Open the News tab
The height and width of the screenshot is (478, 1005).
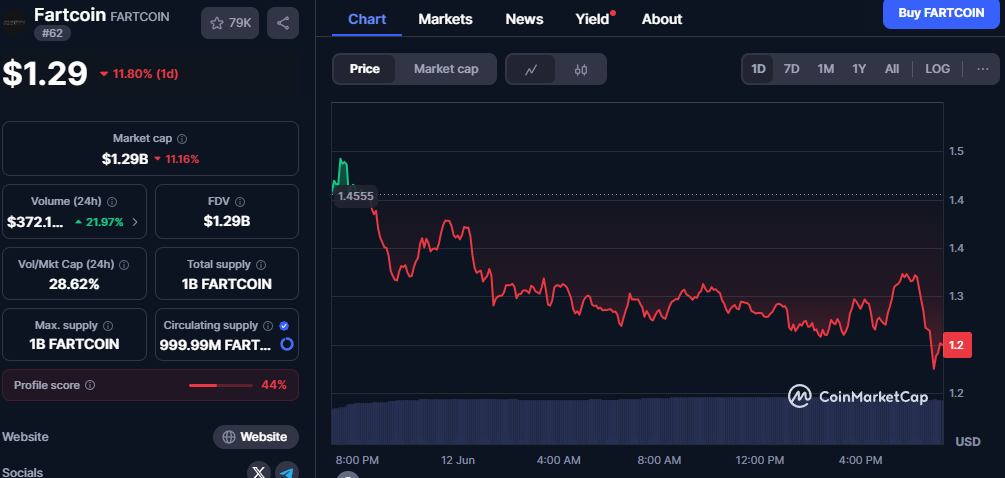[524, 19]
